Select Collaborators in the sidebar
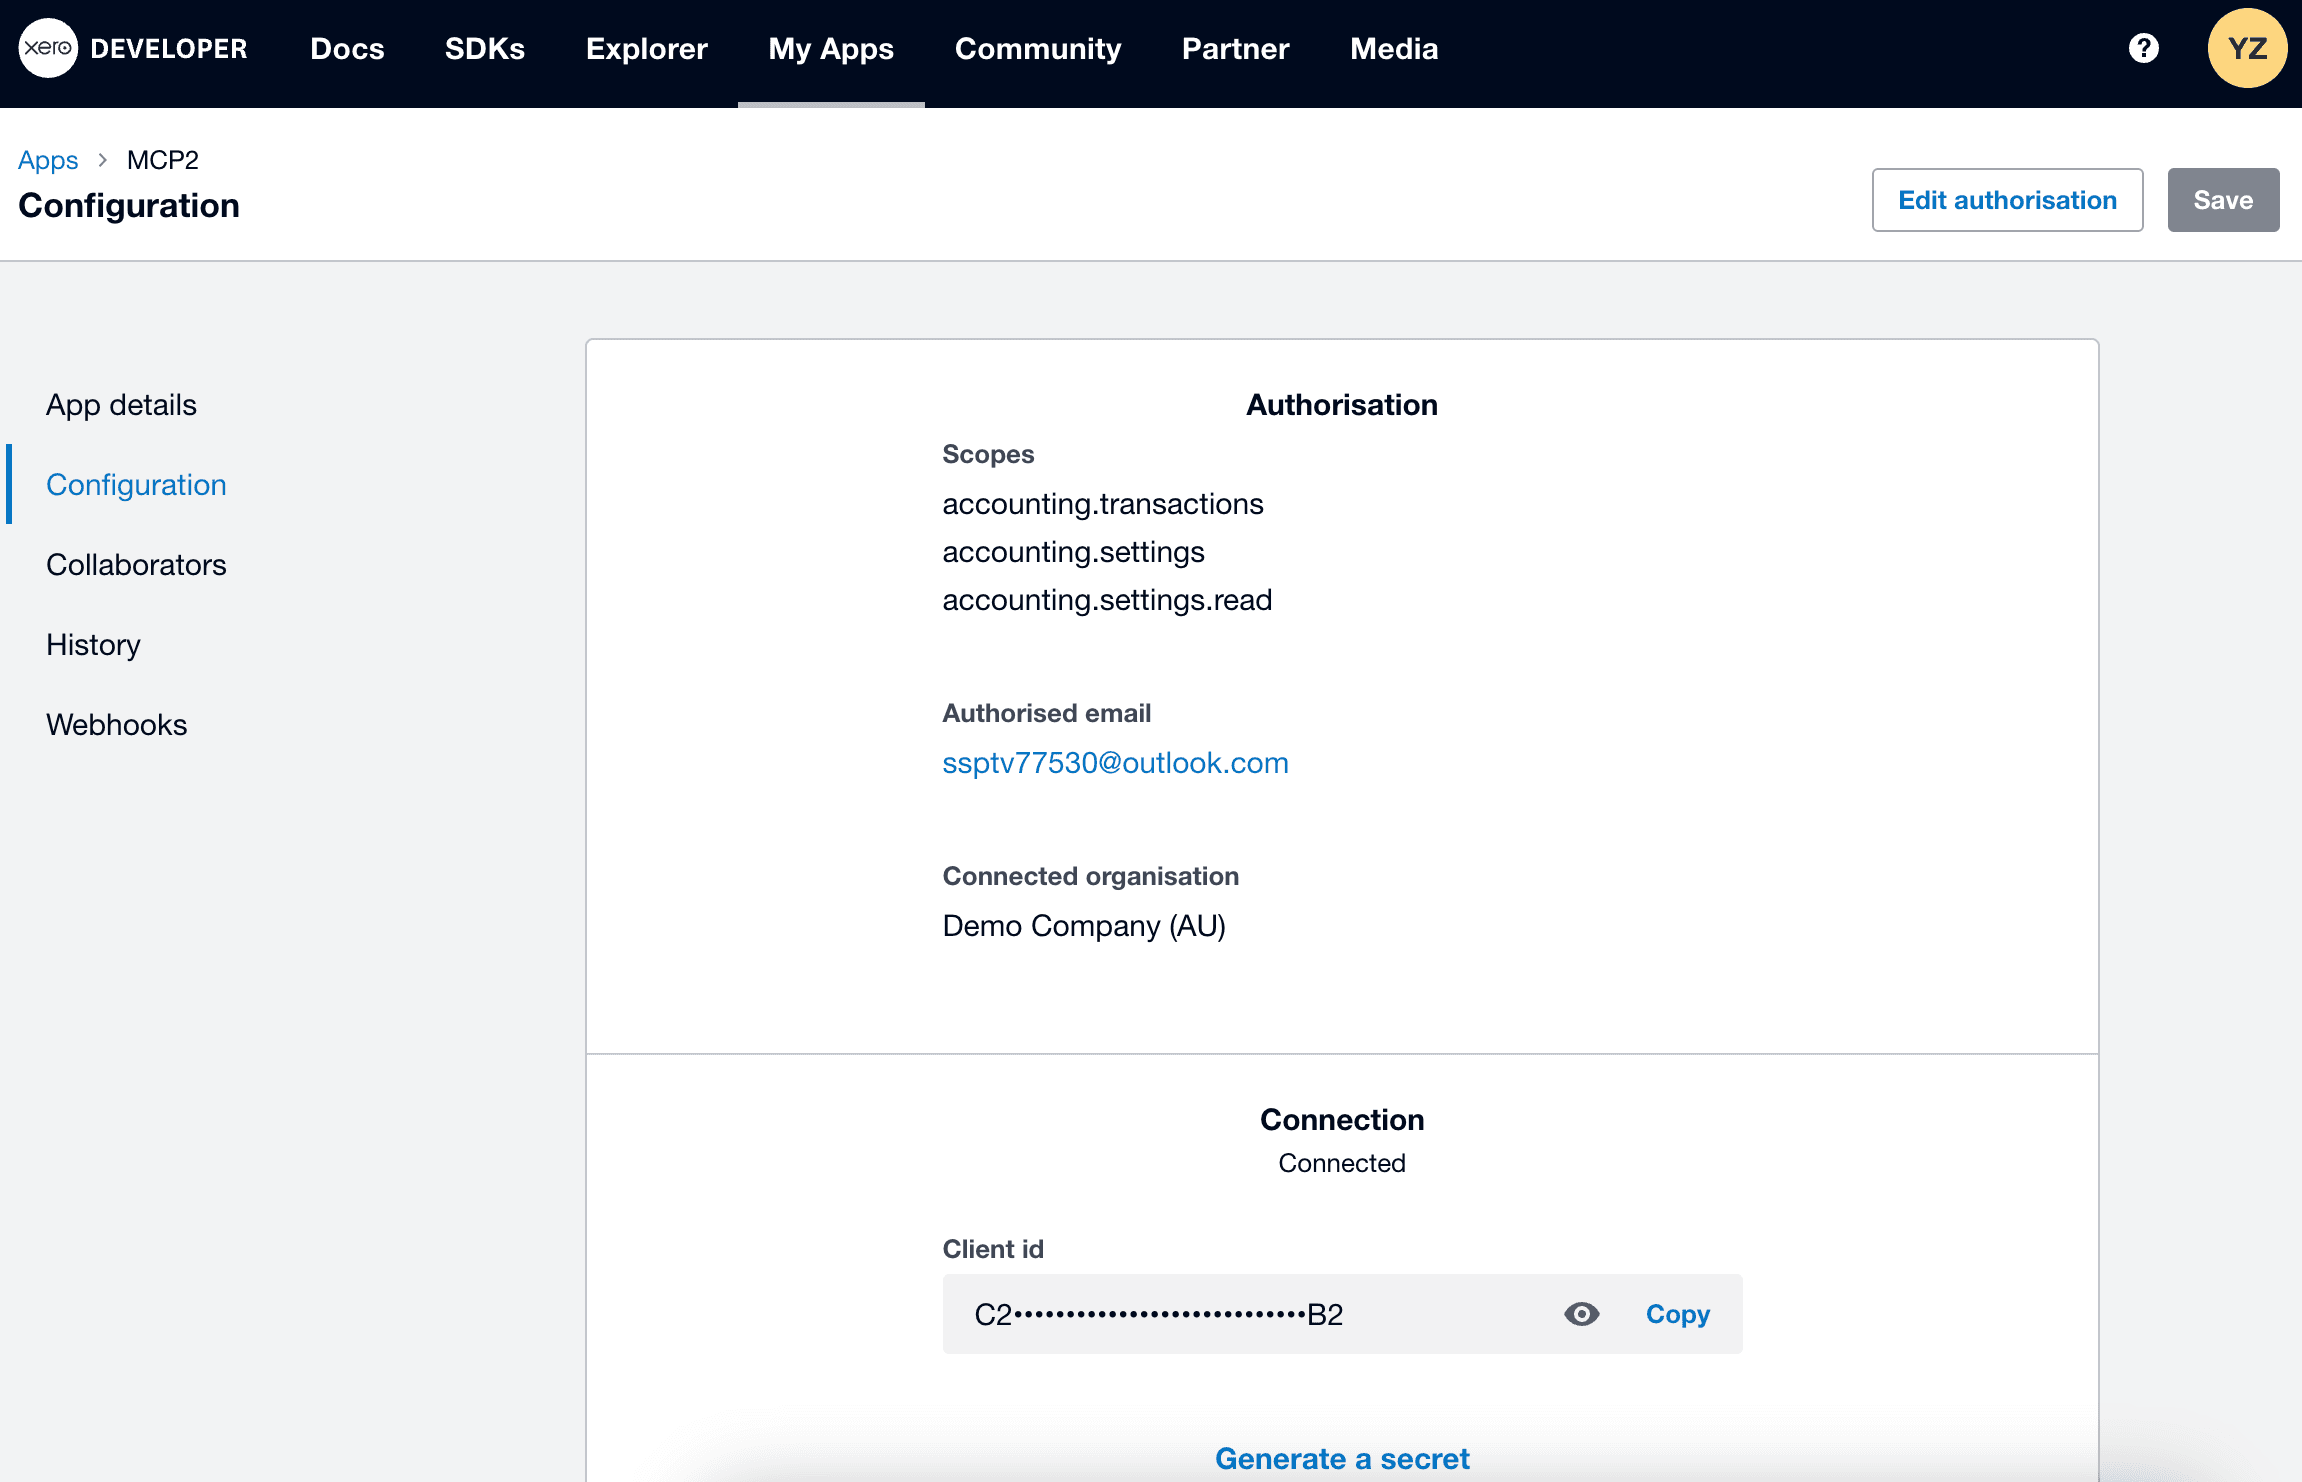 [x=136, y=565]
